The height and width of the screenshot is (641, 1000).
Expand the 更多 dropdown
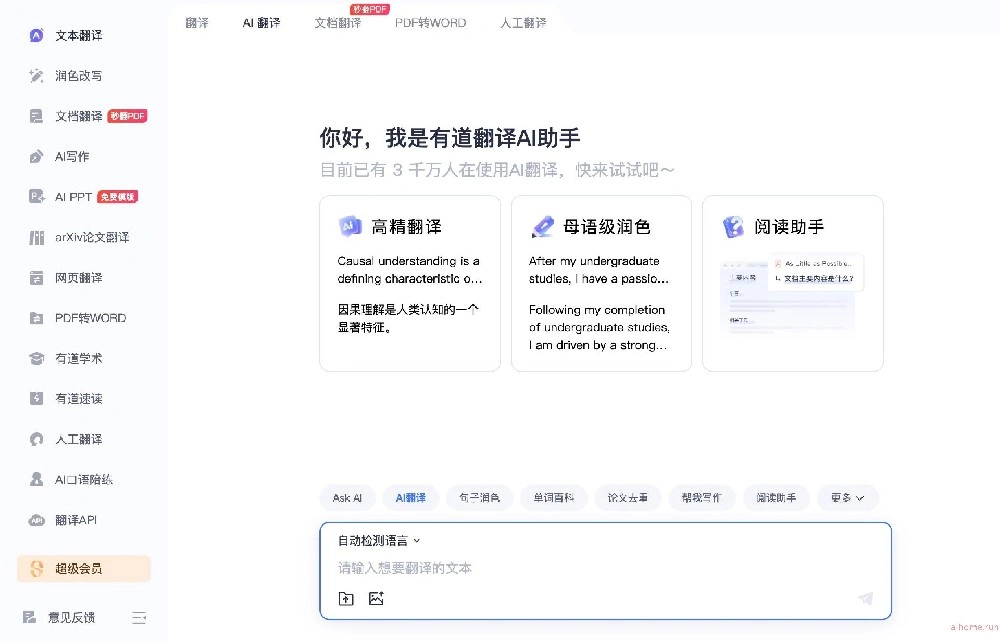click(847, 497)
